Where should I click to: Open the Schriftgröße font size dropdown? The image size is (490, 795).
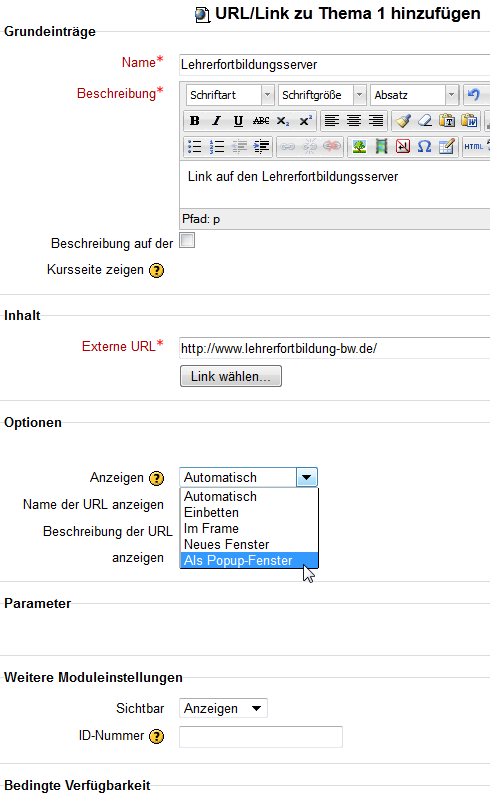323,95
